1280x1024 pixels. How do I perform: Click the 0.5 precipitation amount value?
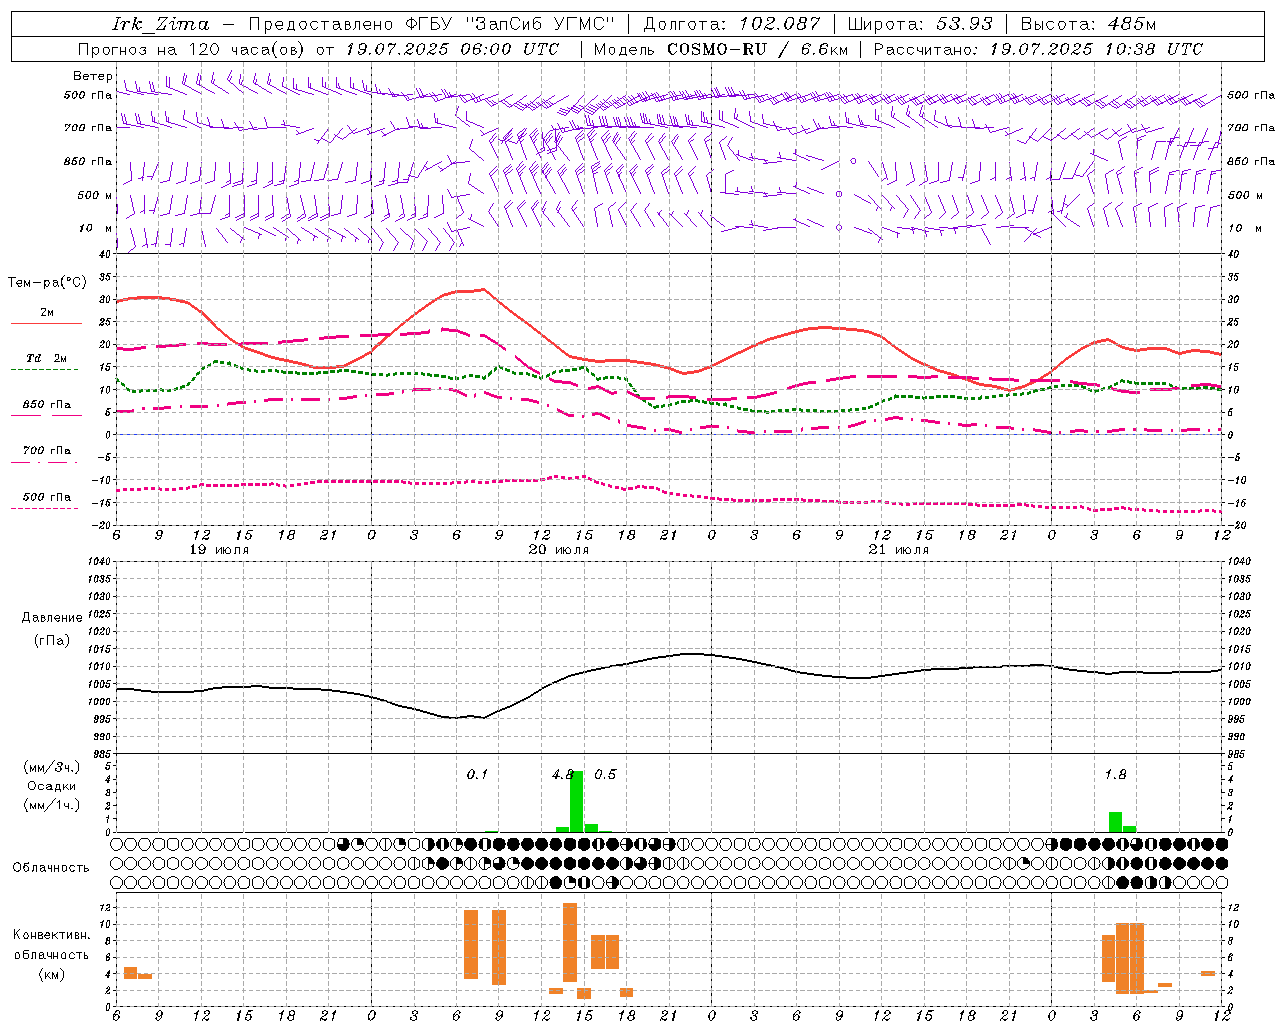pyautogui.click(x=606, y=774)
